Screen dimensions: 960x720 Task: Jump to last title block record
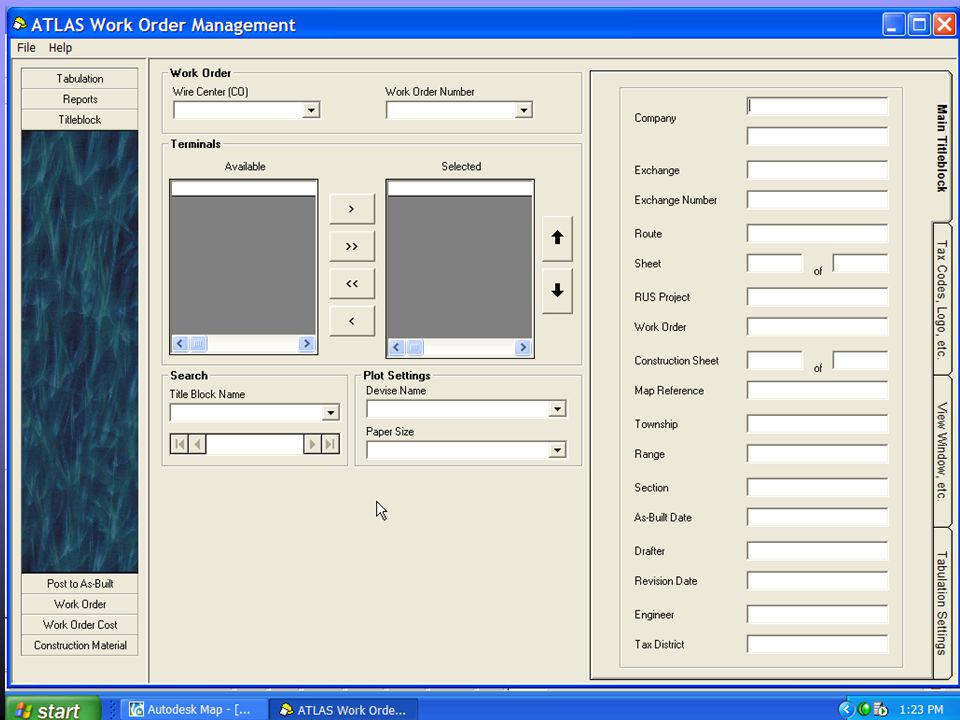(x=330, y=444)
